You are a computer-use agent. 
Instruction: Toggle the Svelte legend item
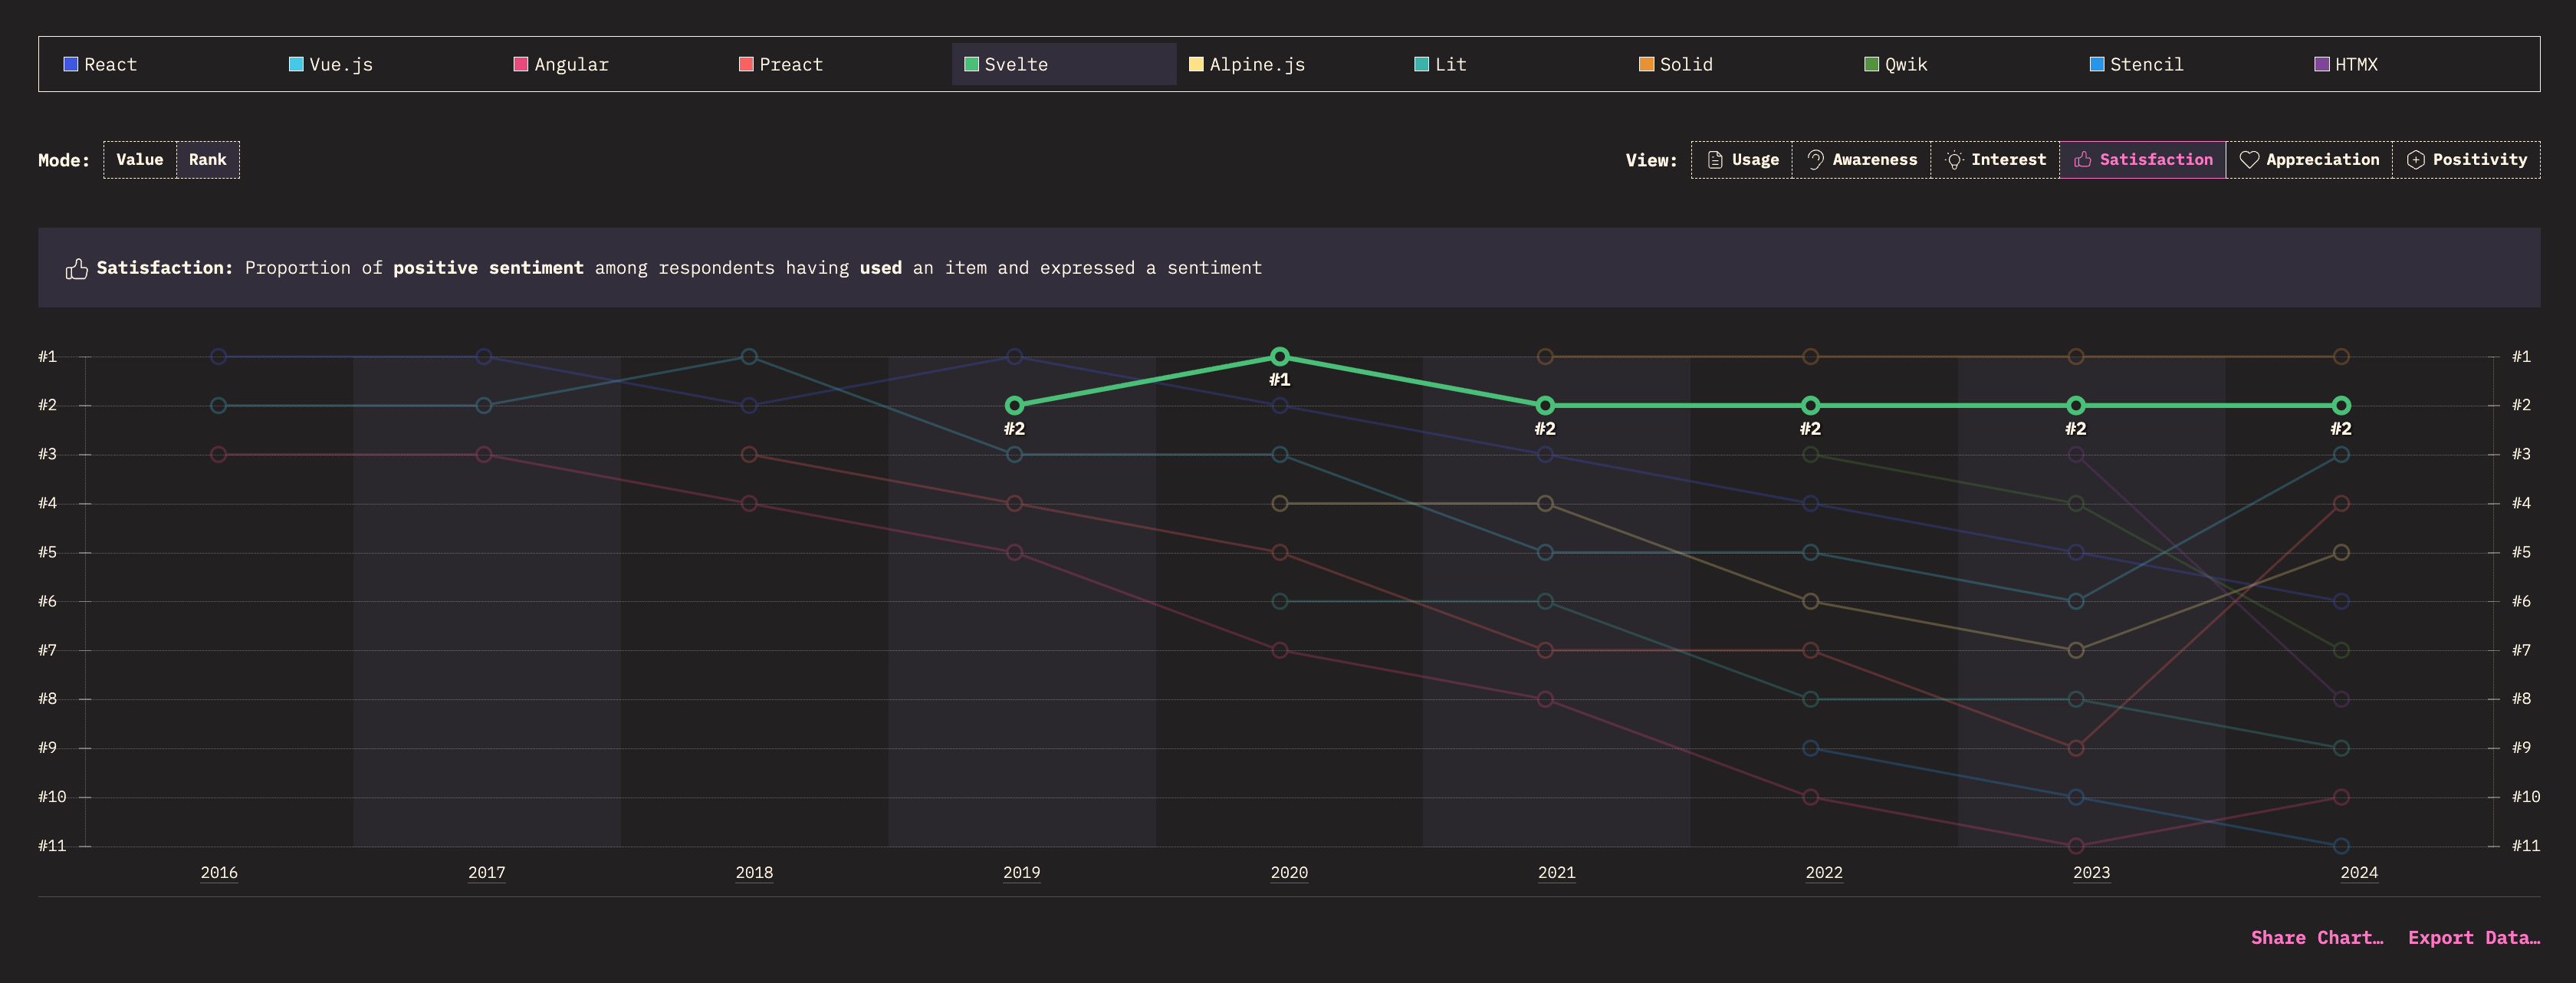[1015, 64]
